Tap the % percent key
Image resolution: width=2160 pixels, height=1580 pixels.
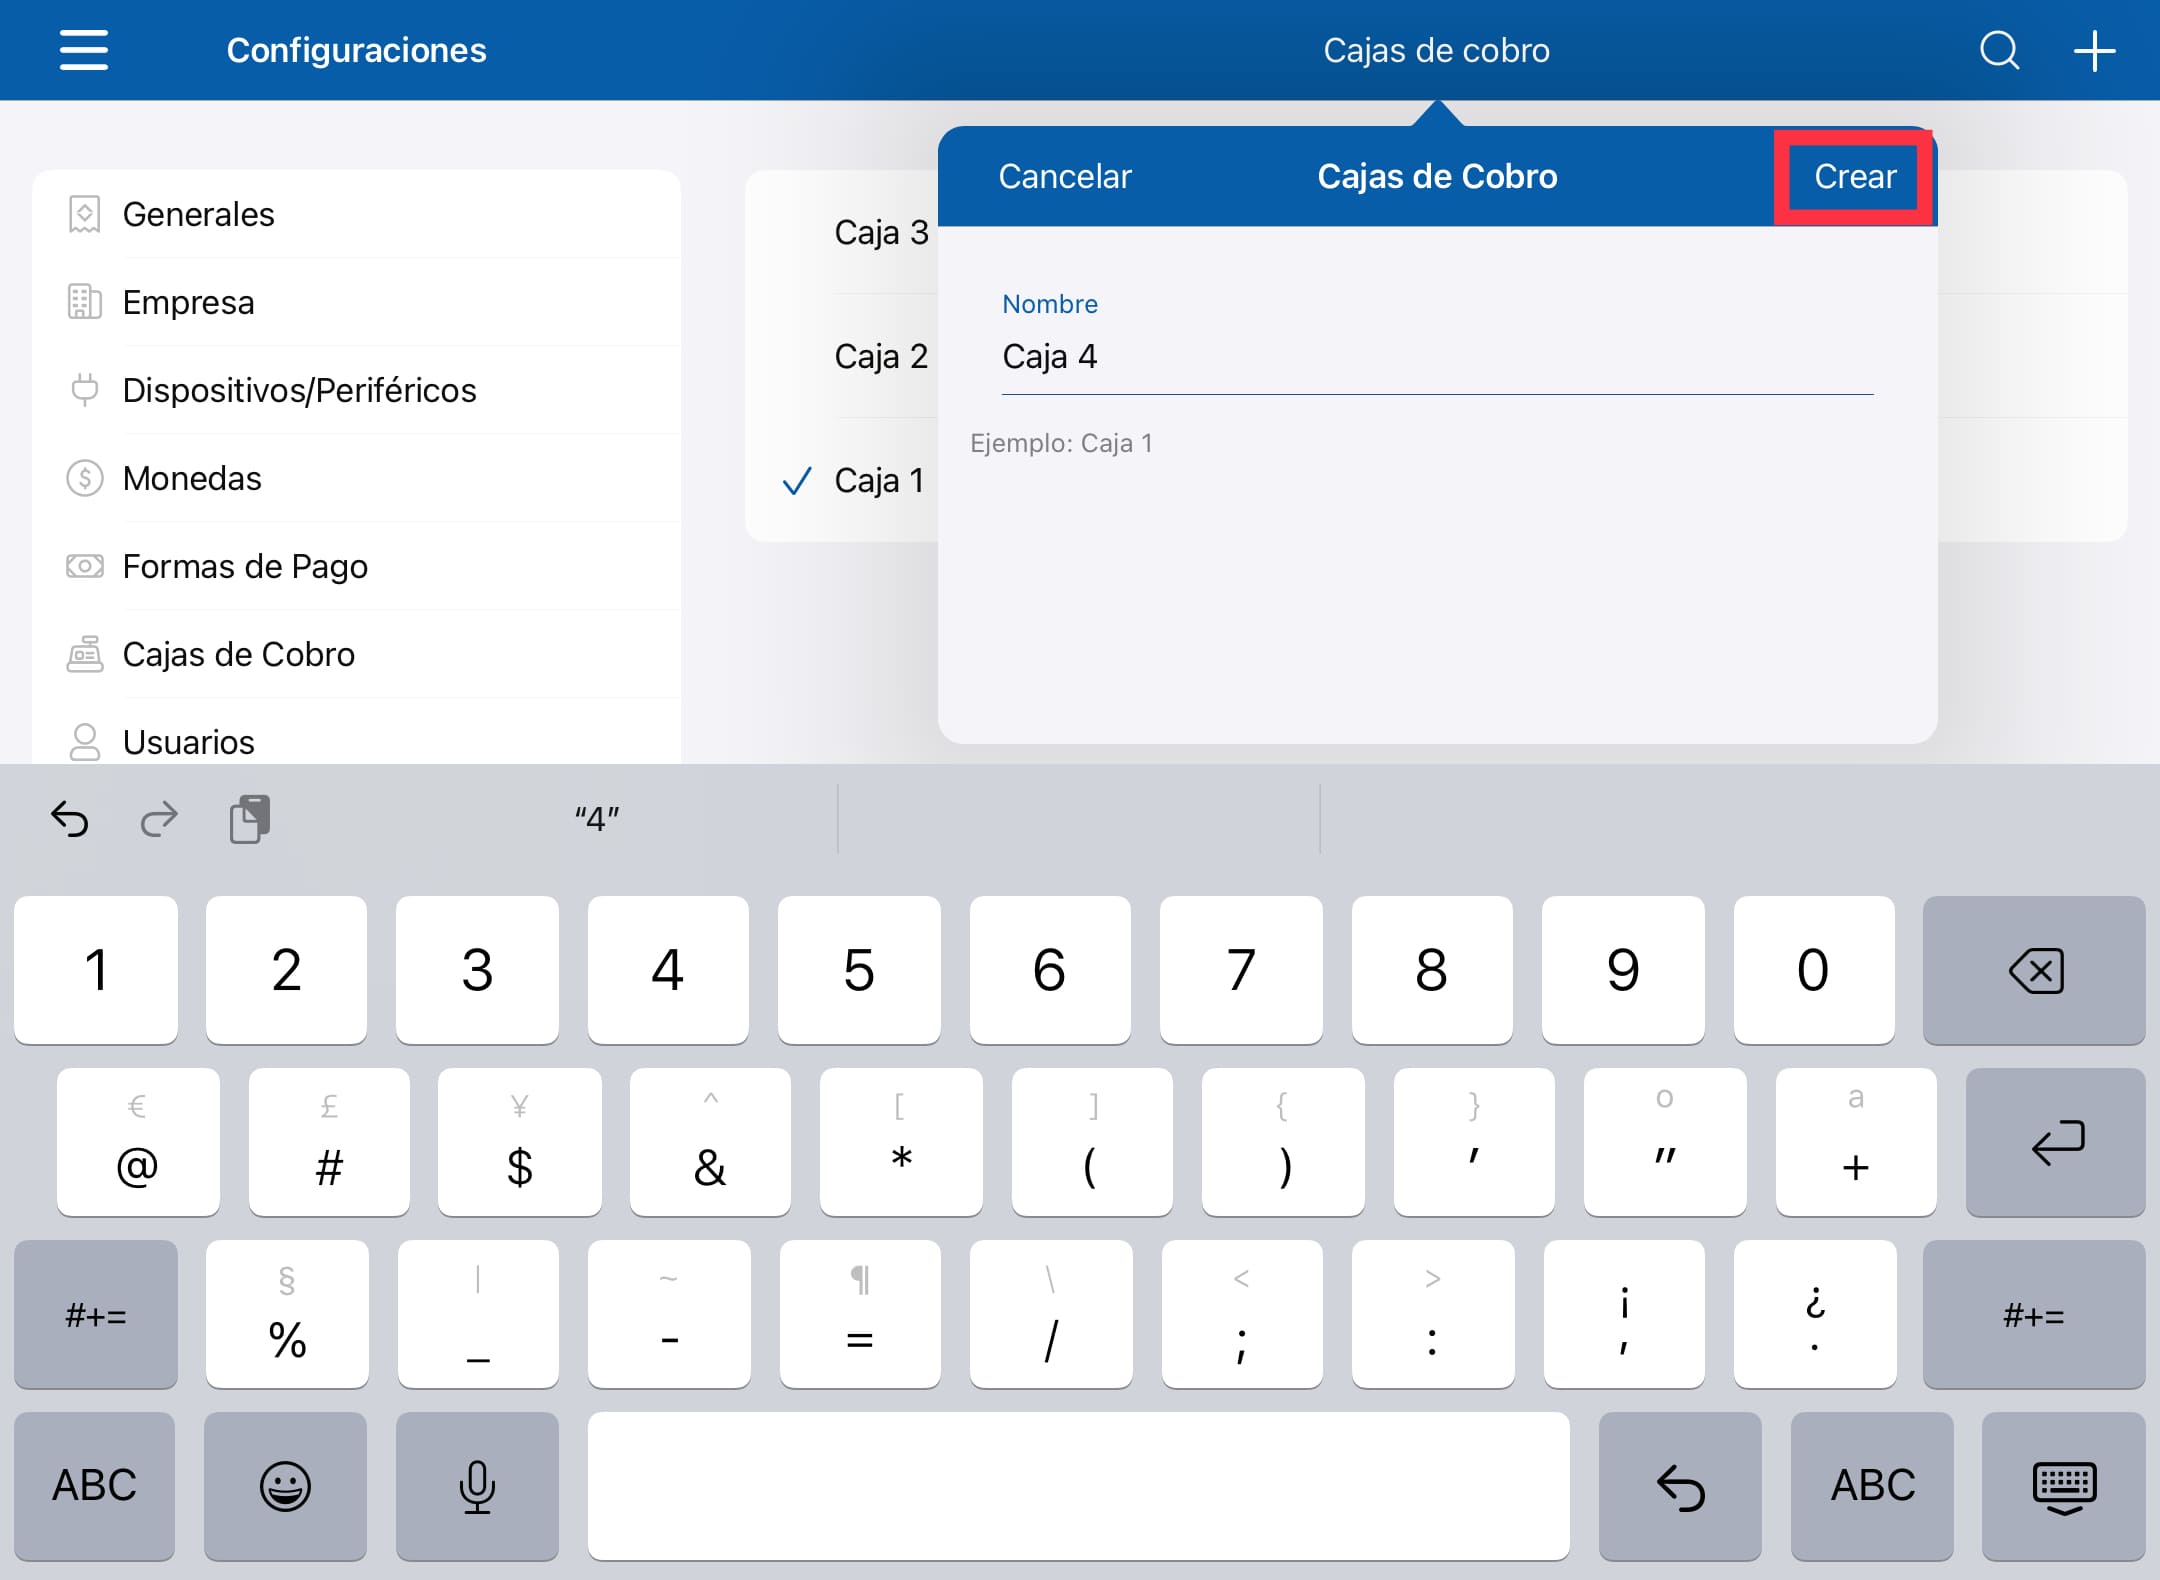tap(287, 1314)
